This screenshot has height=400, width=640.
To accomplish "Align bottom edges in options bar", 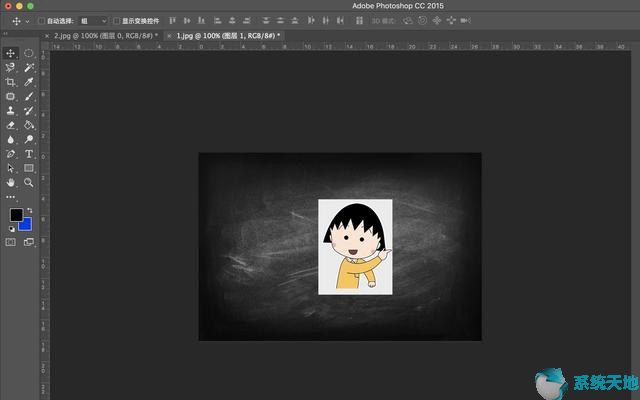I will click(201, 20).
